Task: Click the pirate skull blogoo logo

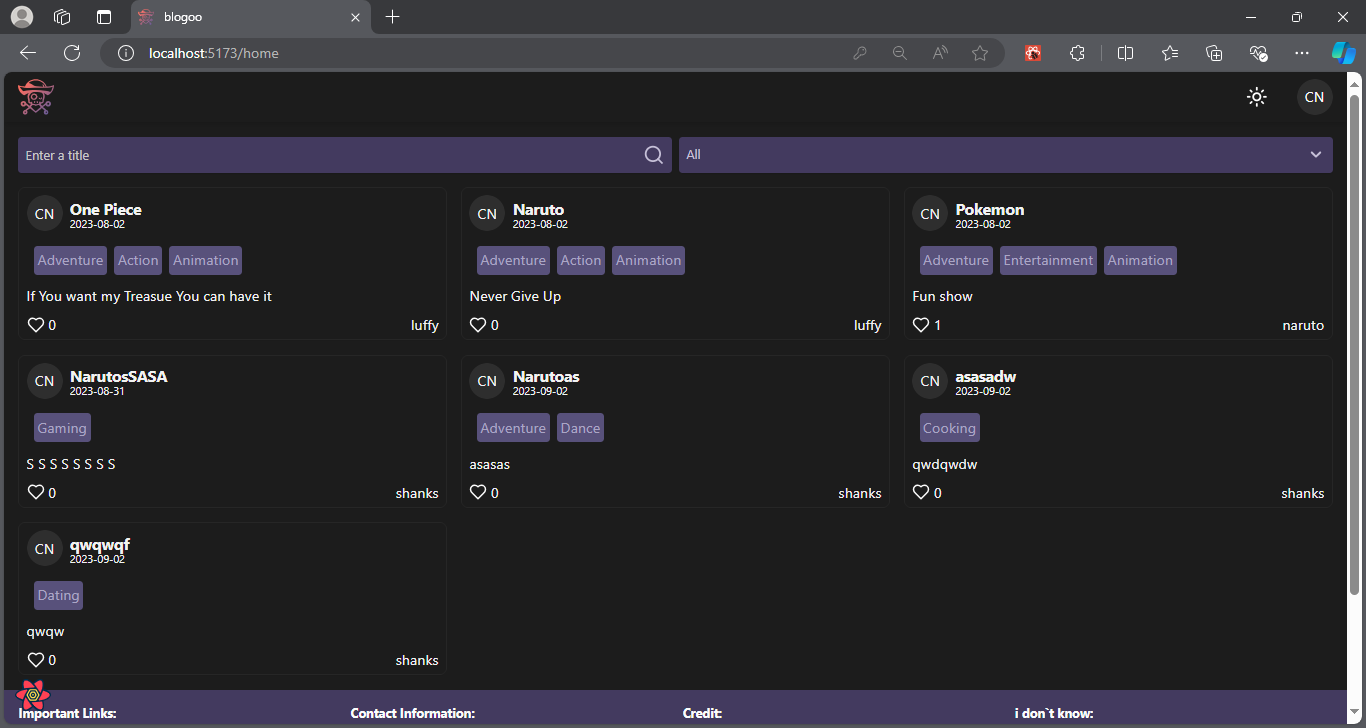Action: pyautogui.click(x=36, y=97)
